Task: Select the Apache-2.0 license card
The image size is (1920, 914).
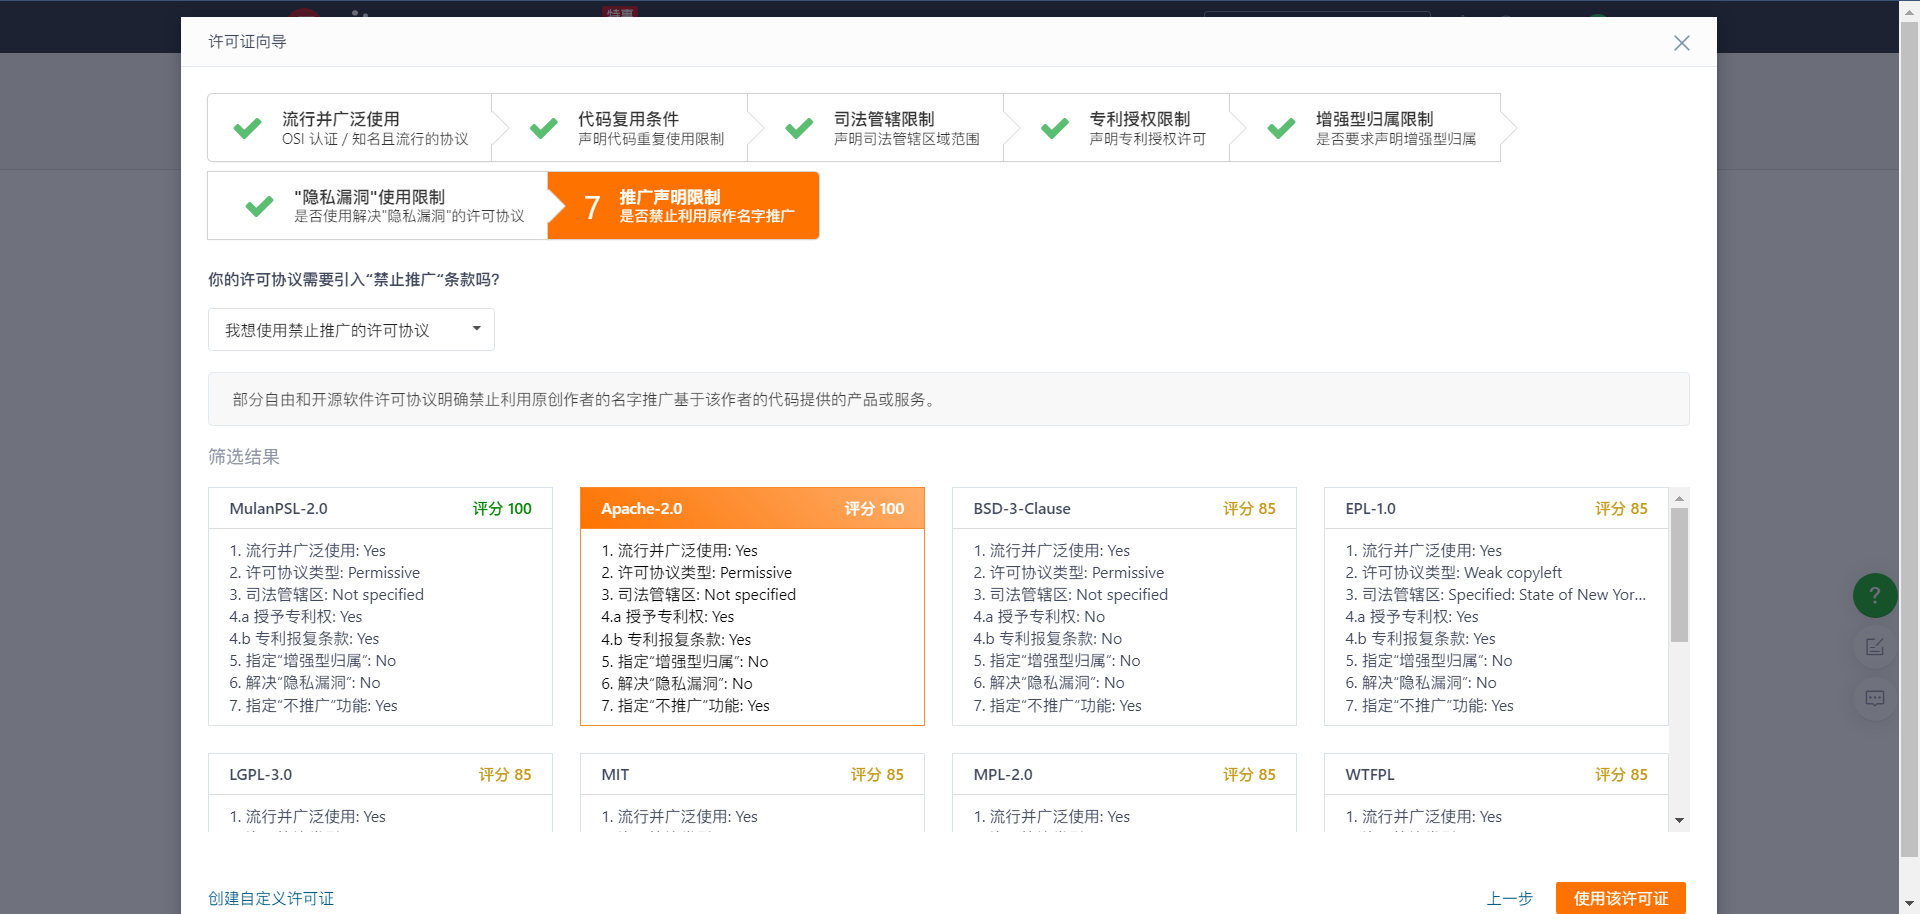Action: click(752, 607)
